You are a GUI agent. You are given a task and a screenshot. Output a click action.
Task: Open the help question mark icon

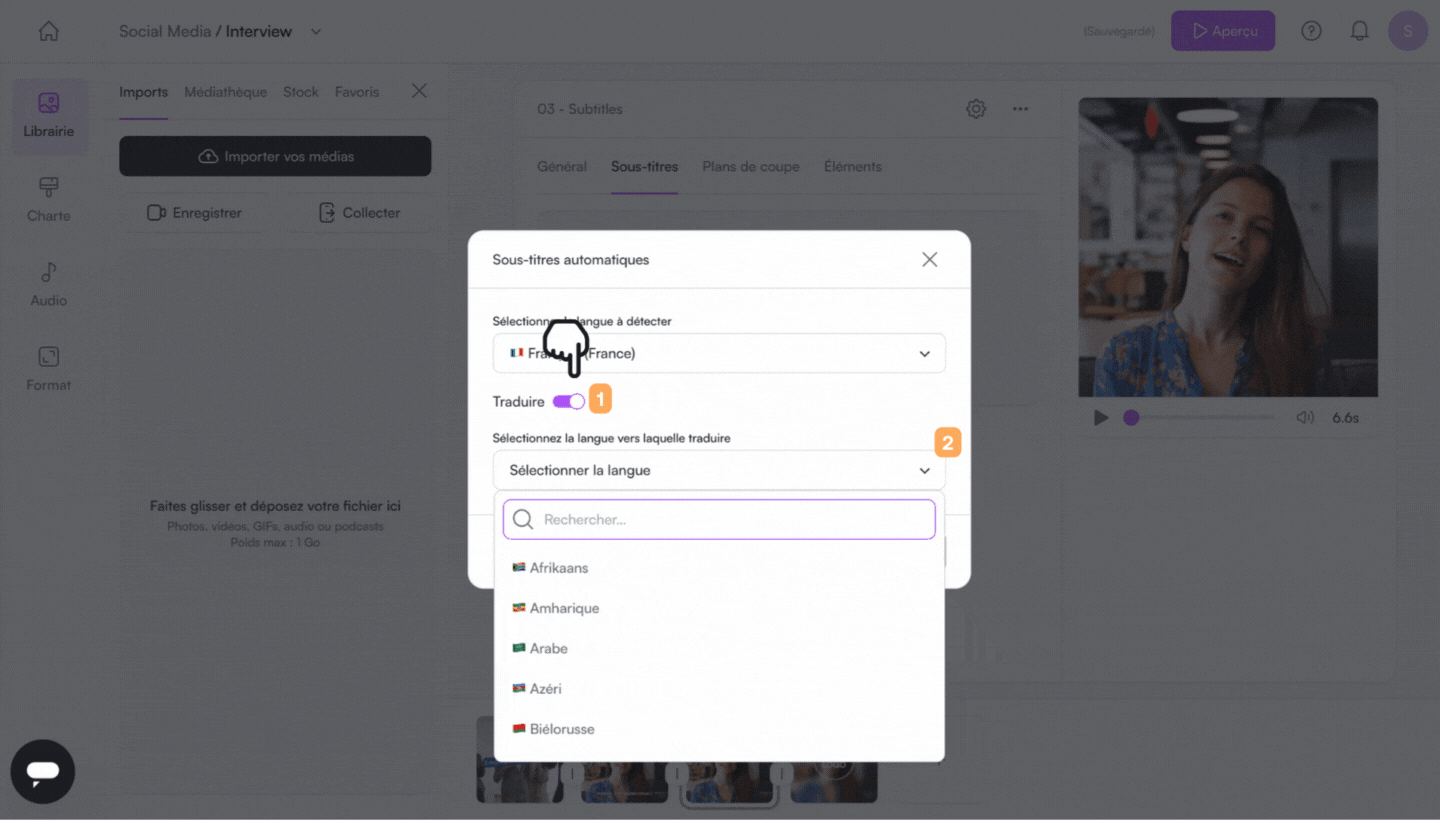click(1311, 31)
